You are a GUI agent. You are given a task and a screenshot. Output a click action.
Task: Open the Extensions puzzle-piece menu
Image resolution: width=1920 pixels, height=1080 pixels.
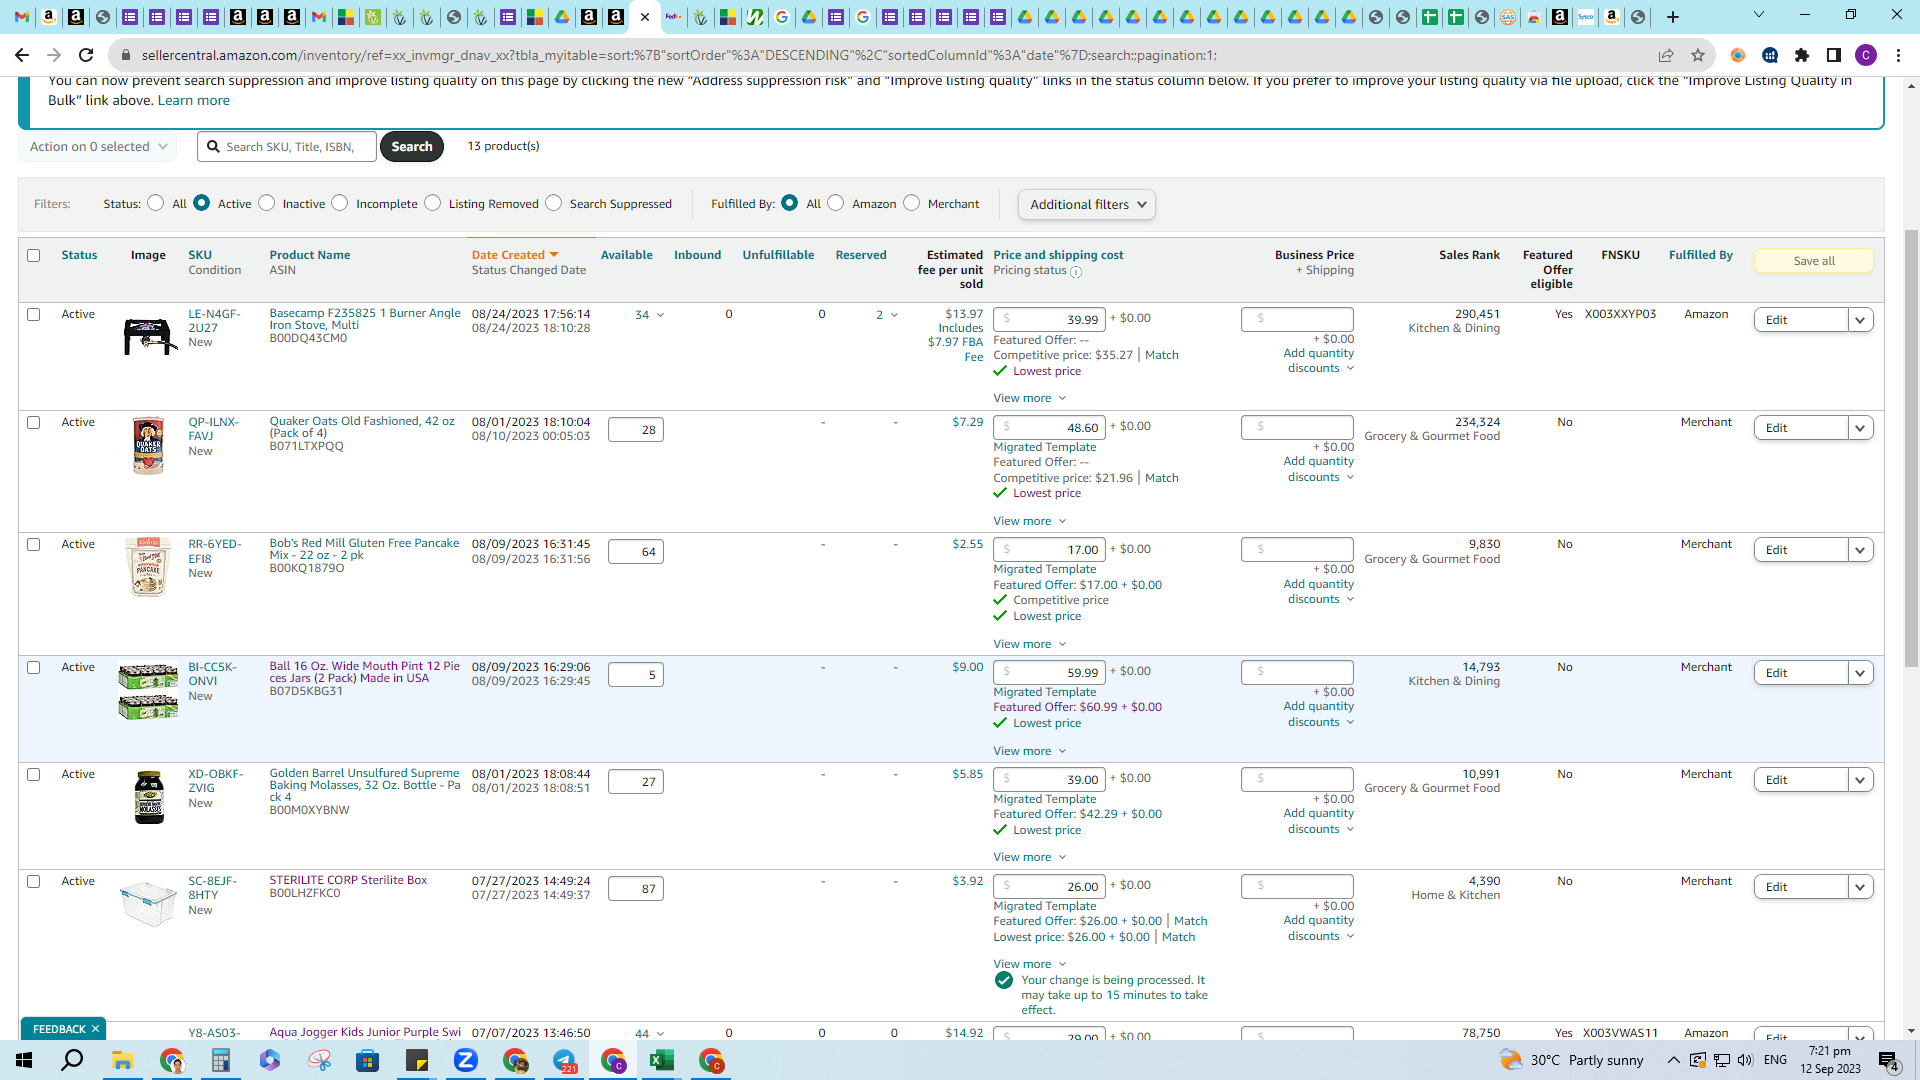tap(1802, 55)
